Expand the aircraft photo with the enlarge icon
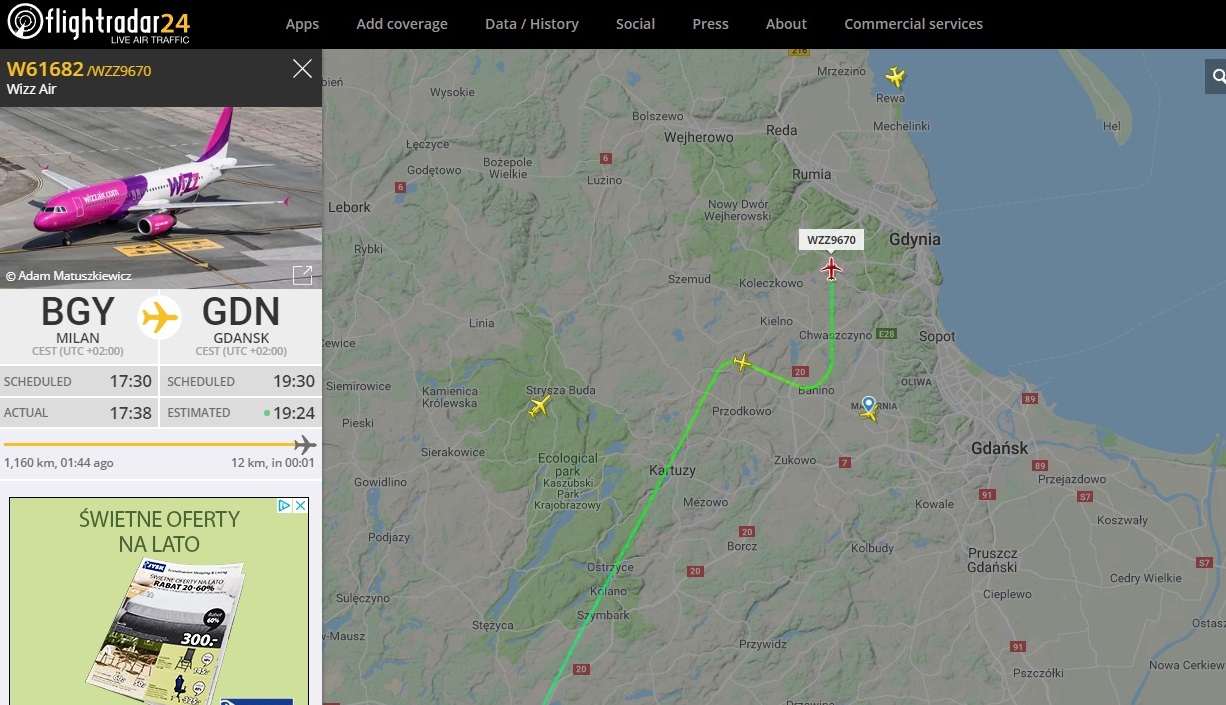Screen dimensions: 1226x705 click(x=302, y=274)
